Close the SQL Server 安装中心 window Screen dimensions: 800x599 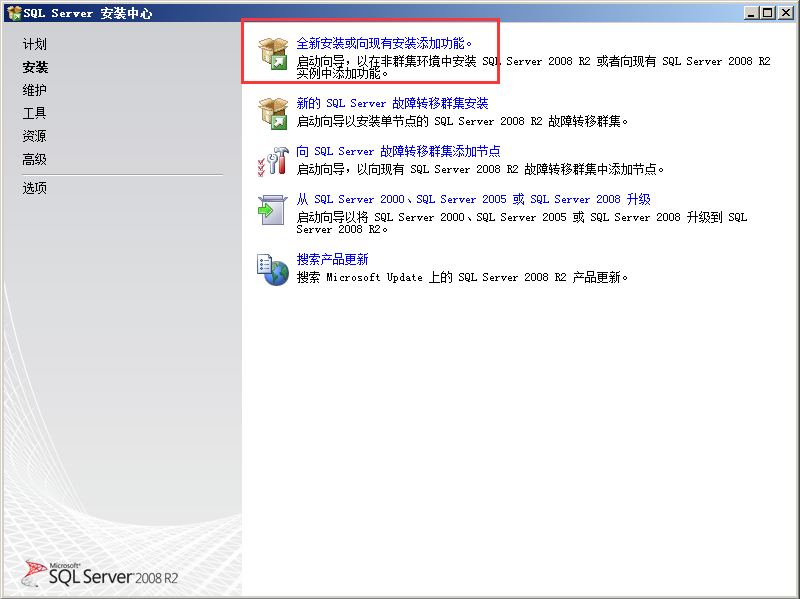pyautogui.click(x=786, y=13)
